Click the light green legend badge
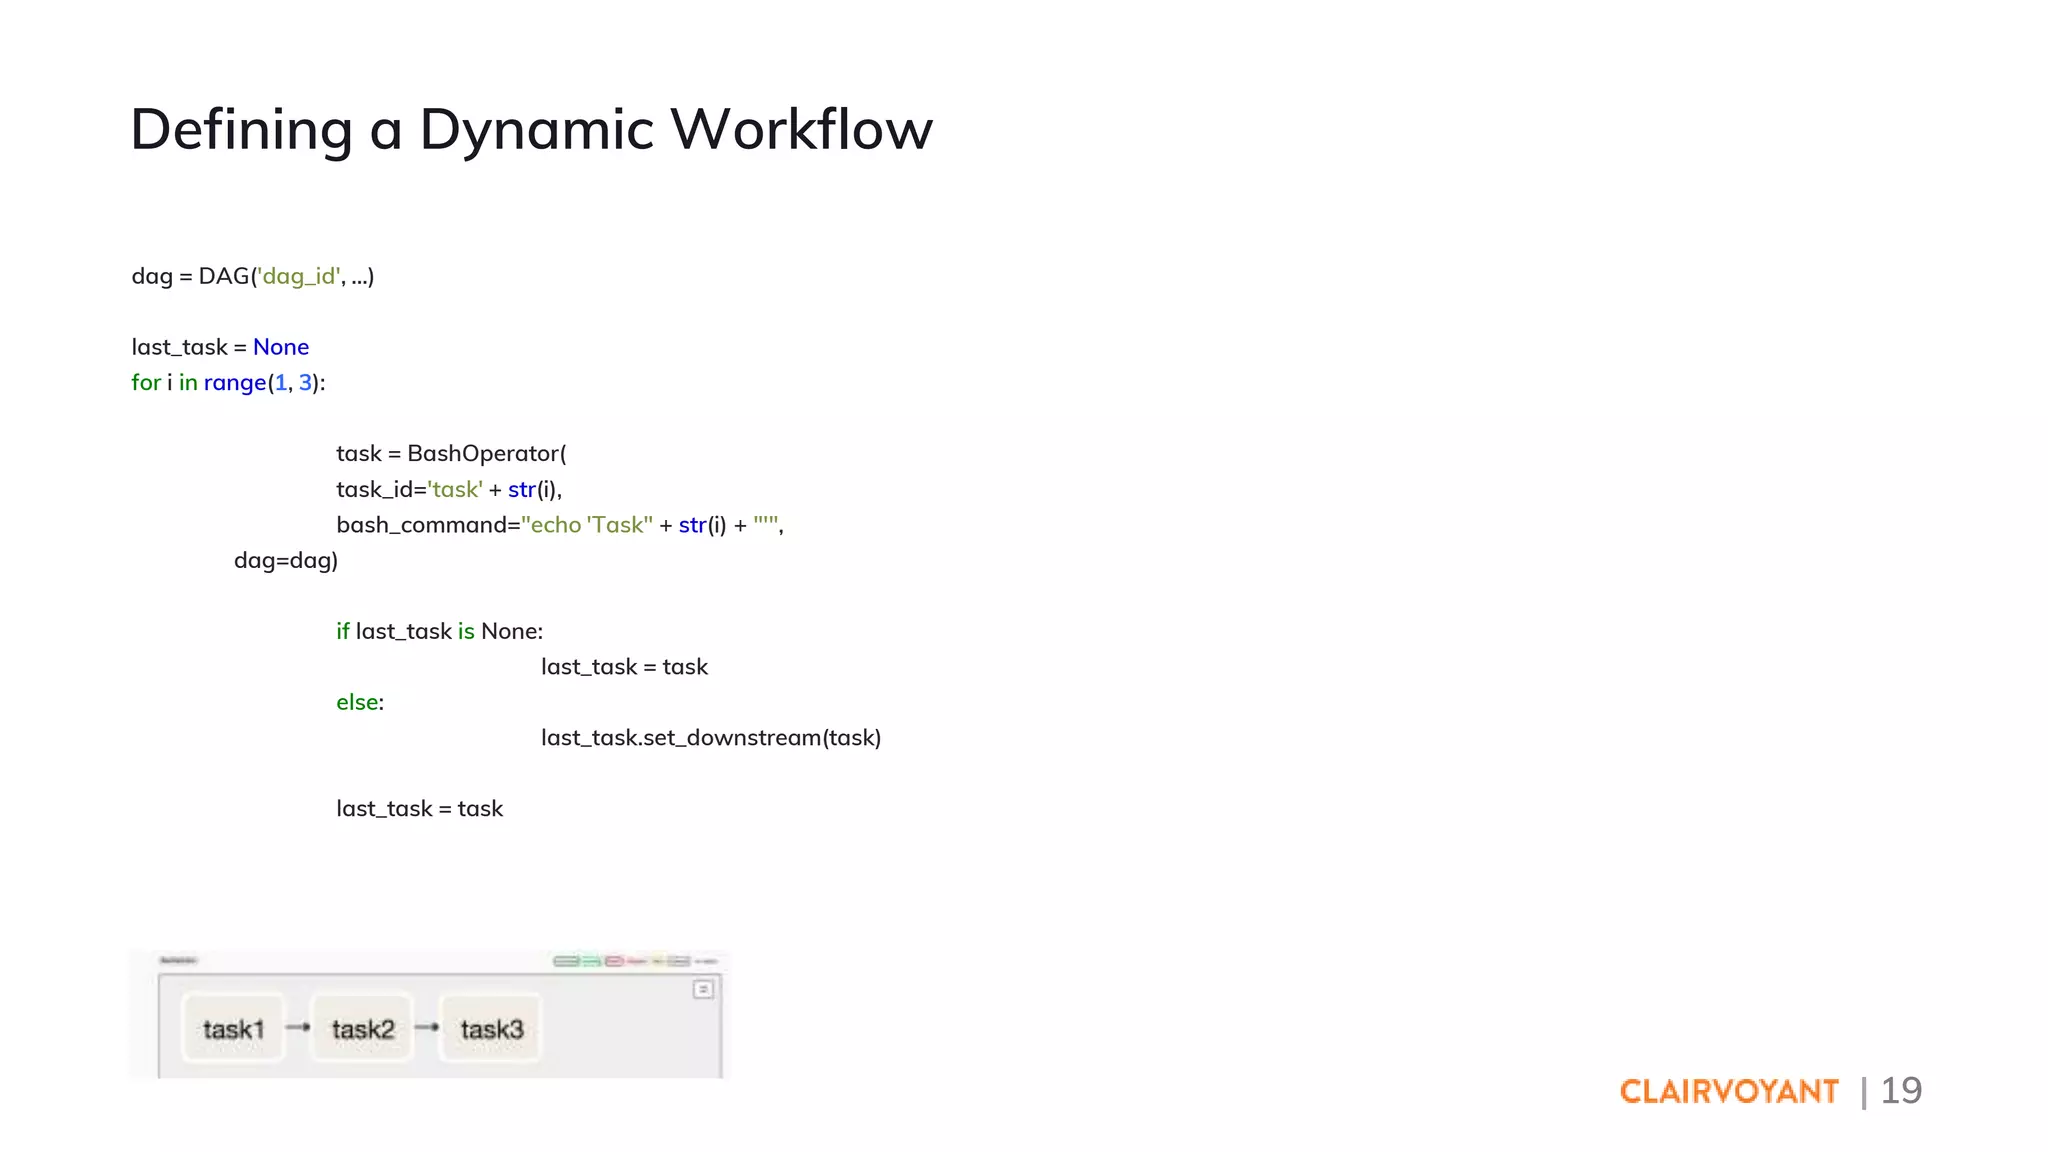Image resolution: width=2048 pixels, height=1152 pixels. [x=591, y=961]
